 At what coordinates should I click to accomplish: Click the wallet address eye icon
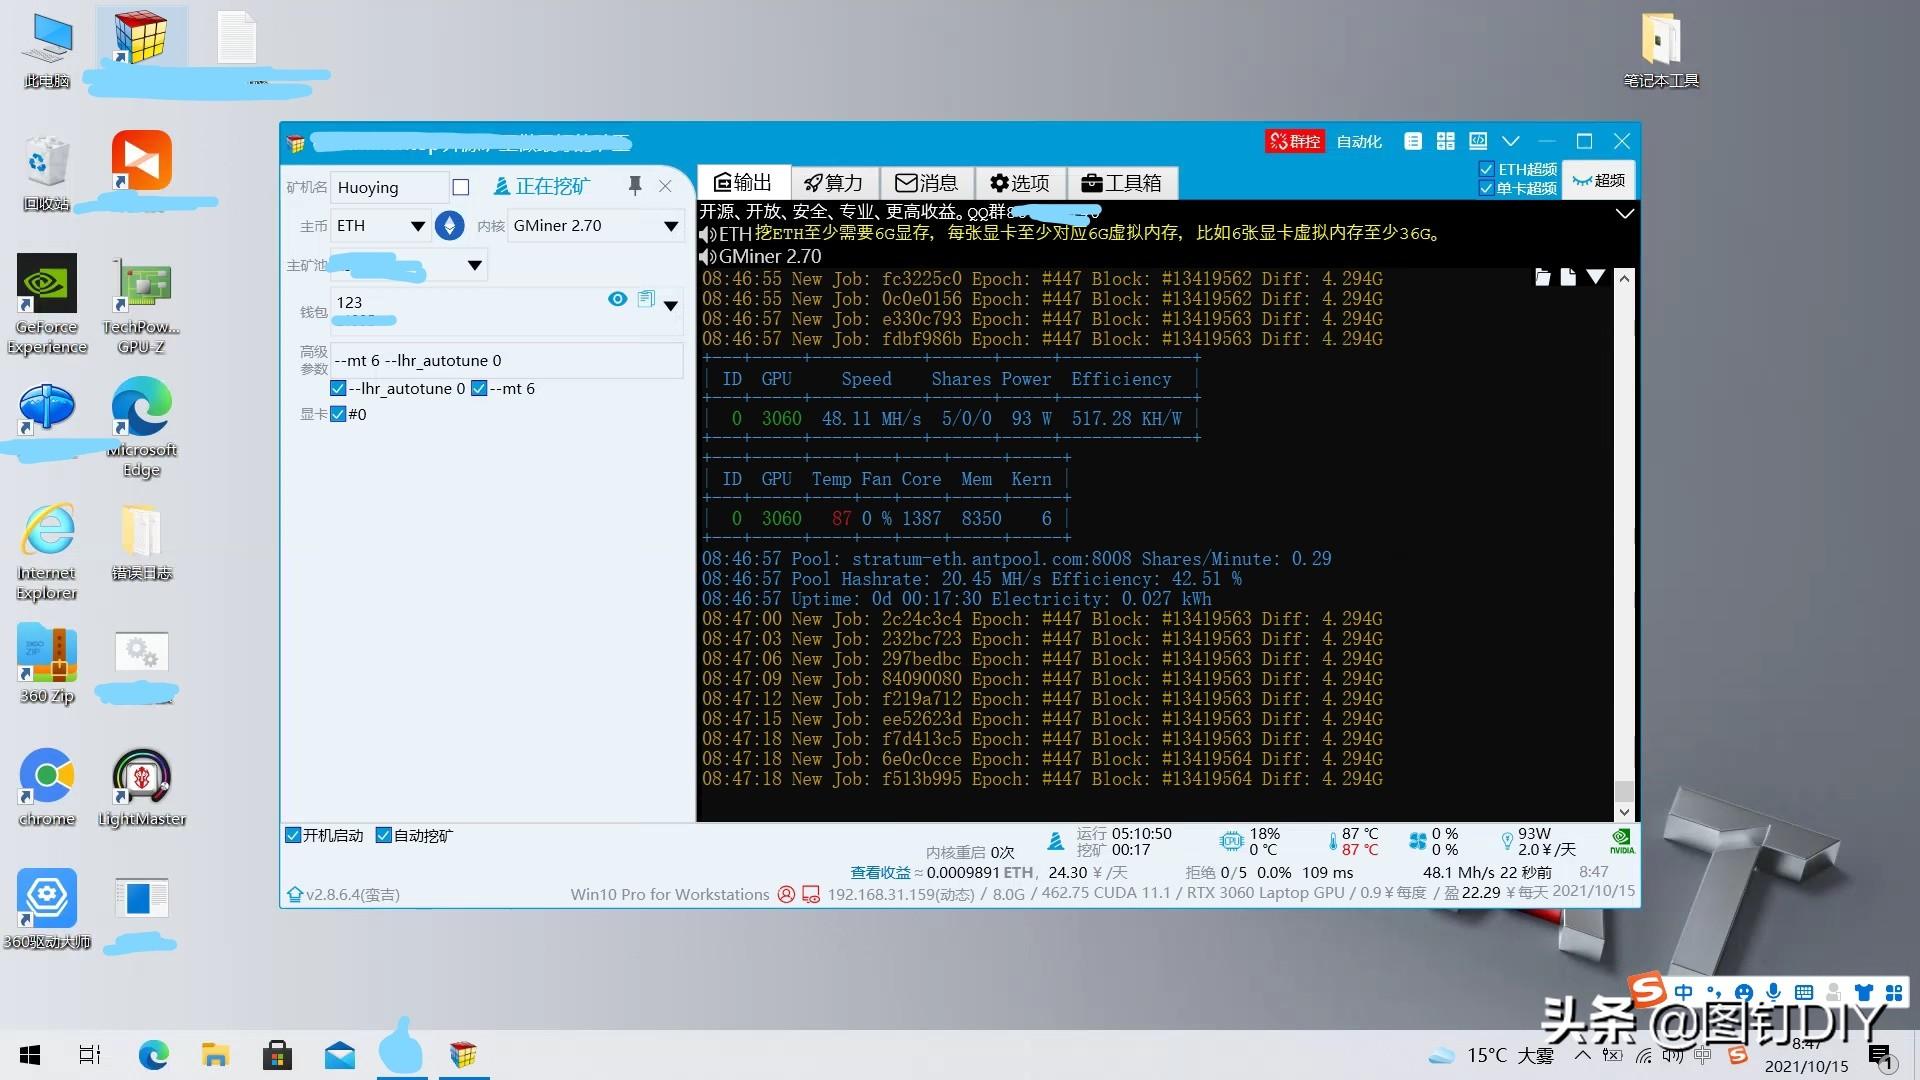[x=616, y=301]
